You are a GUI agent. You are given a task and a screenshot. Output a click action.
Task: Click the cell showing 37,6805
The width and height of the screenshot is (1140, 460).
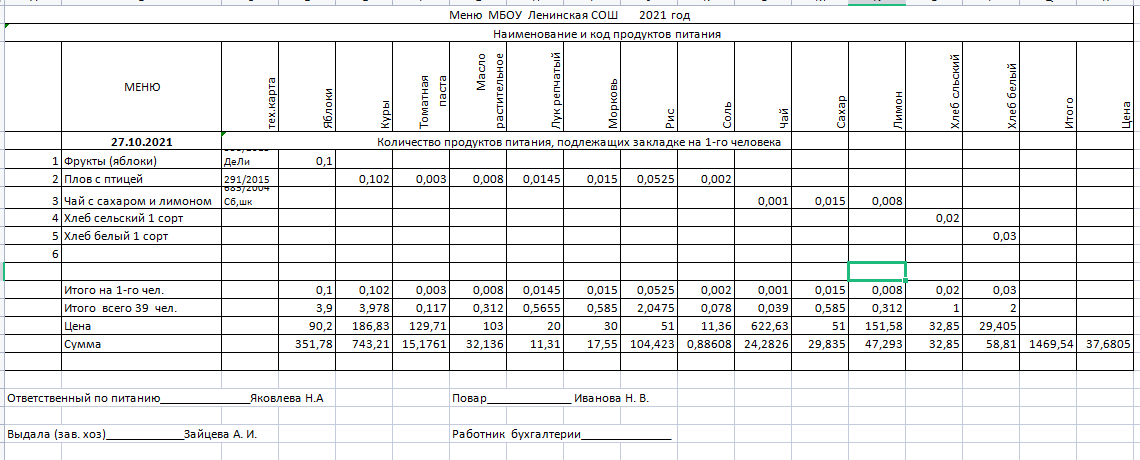(1108, 344)
